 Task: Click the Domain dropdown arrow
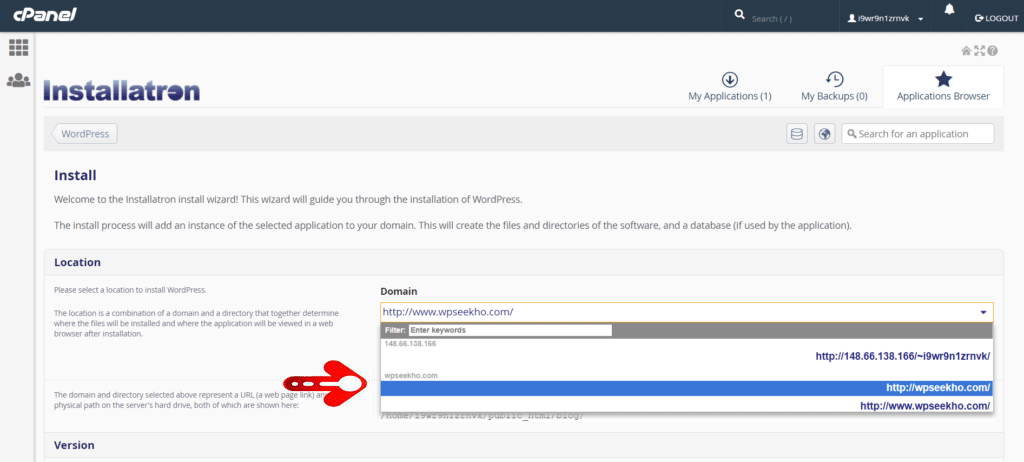tap(983, 312)
